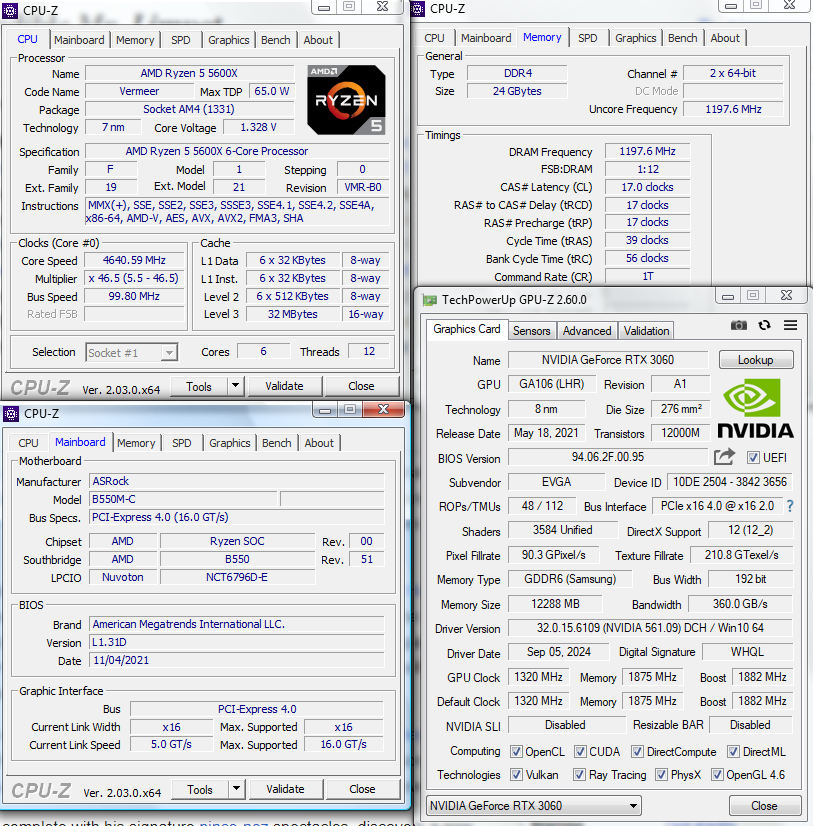Screen dimensions: 813x826
Task: Open the GPU-Z hamburger menu
Action: 790,325
